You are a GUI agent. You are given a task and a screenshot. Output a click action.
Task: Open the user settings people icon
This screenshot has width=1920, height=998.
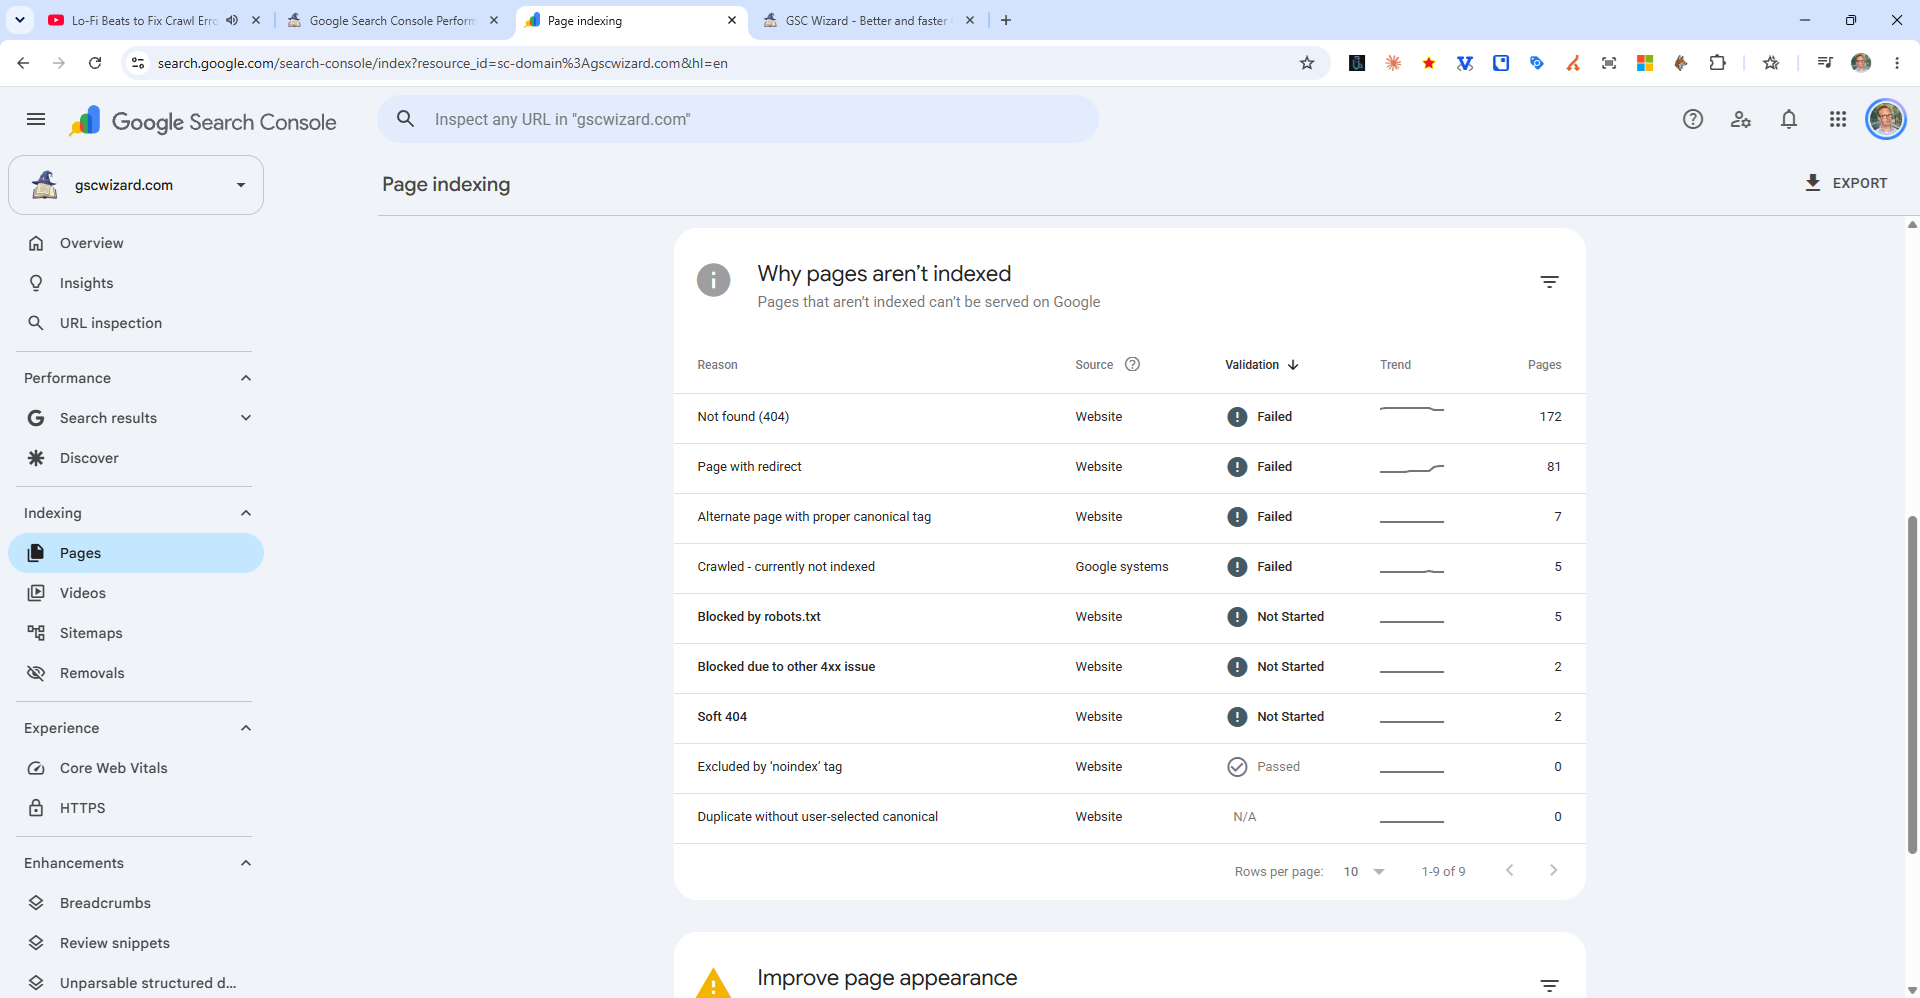1740,120
